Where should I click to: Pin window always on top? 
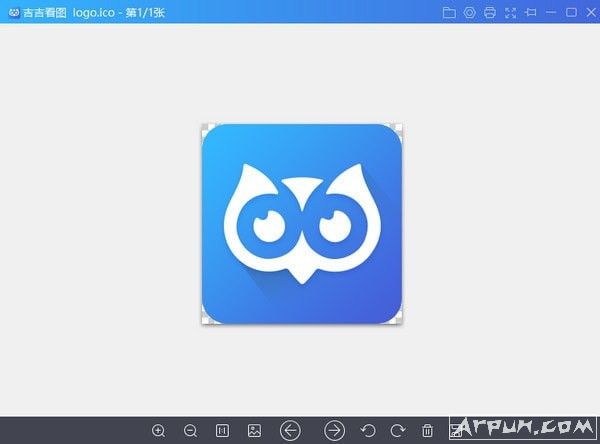point(531,13)
